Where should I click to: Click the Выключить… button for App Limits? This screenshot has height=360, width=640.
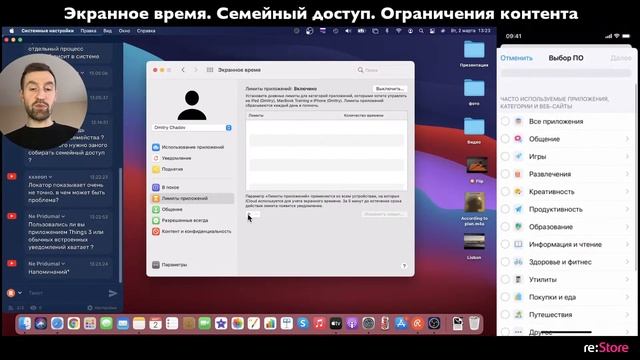(x=390, y=89)
